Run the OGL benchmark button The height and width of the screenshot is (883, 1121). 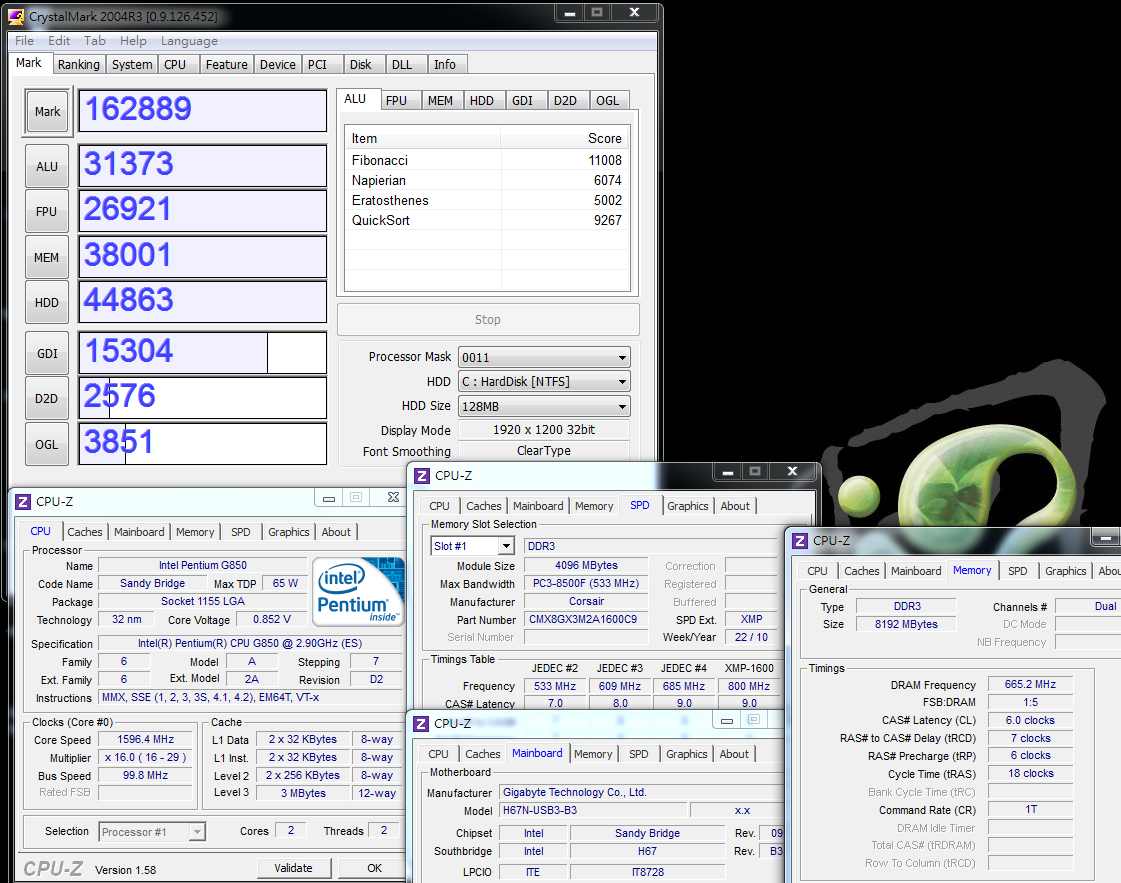47,444
